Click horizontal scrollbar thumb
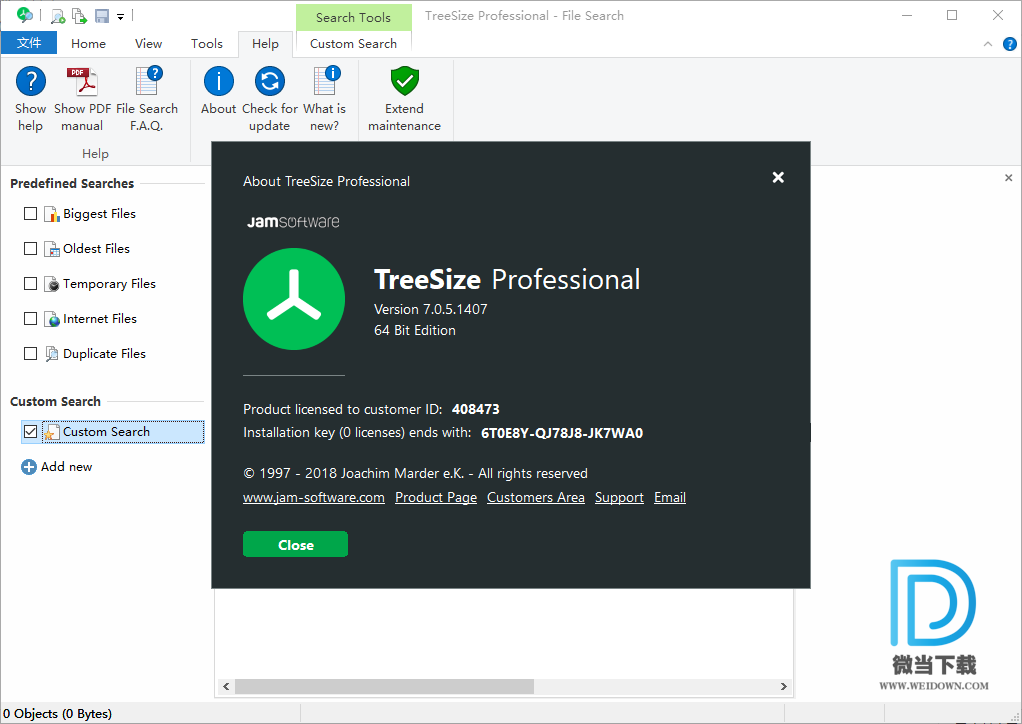Viewport: 1022px width, 724px height. (x=385, y=686)
